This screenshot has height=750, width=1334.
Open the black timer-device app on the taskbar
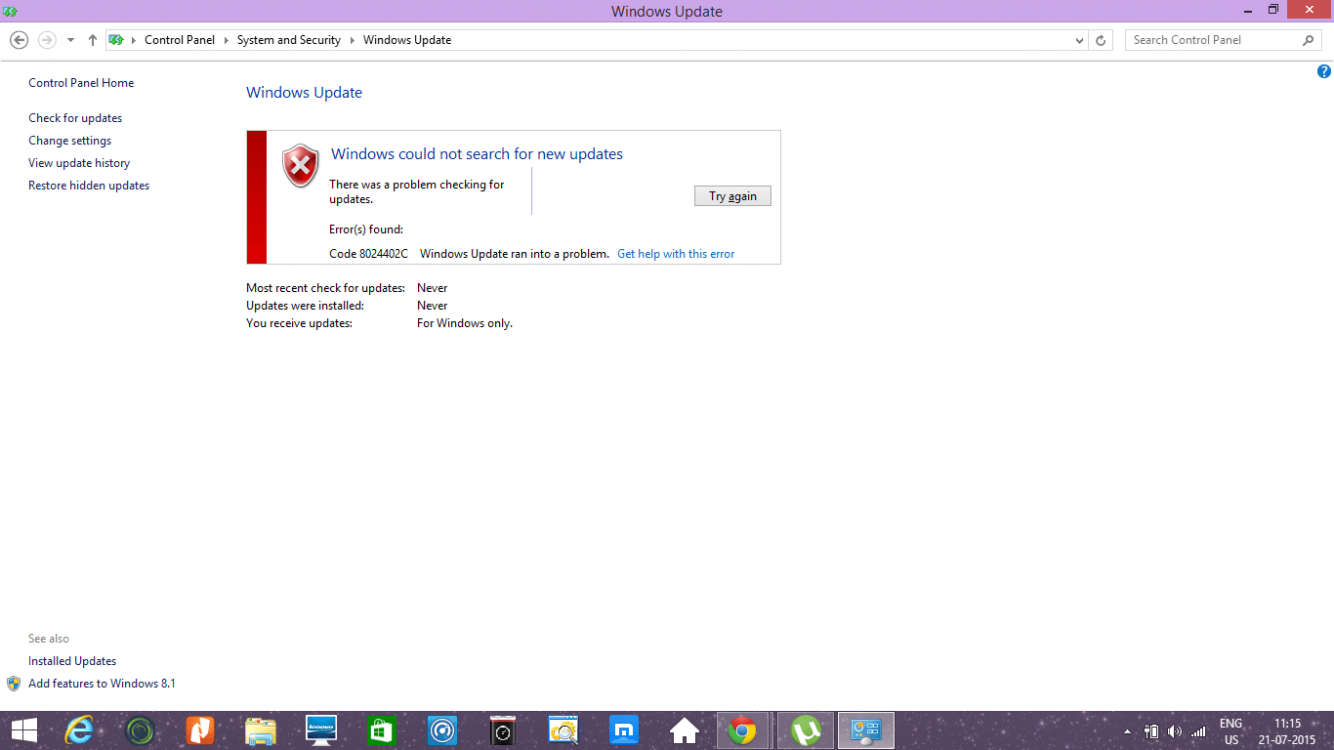click(x=503, y=731)
